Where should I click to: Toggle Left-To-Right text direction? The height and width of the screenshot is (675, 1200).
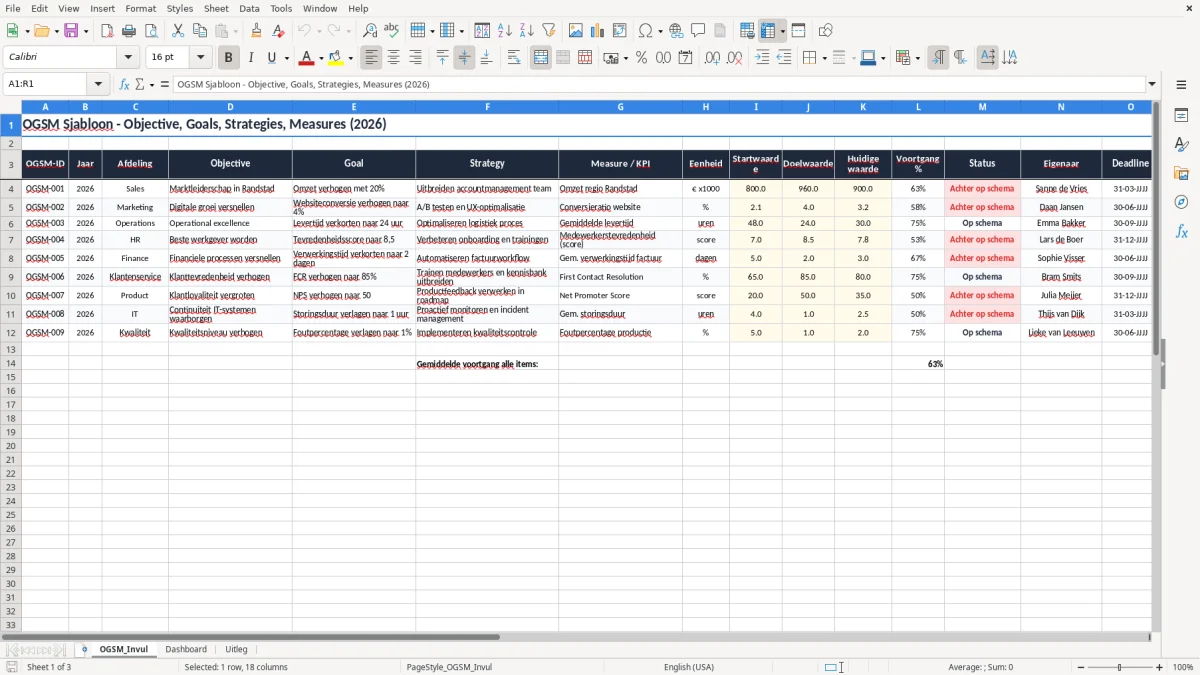[938, 58]
